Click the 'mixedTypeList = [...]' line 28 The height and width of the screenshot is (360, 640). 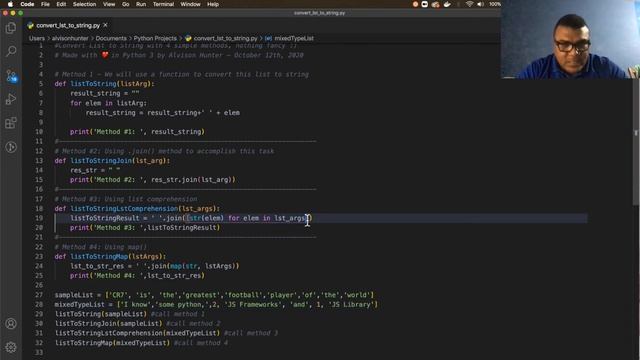[x=216, y=304]
